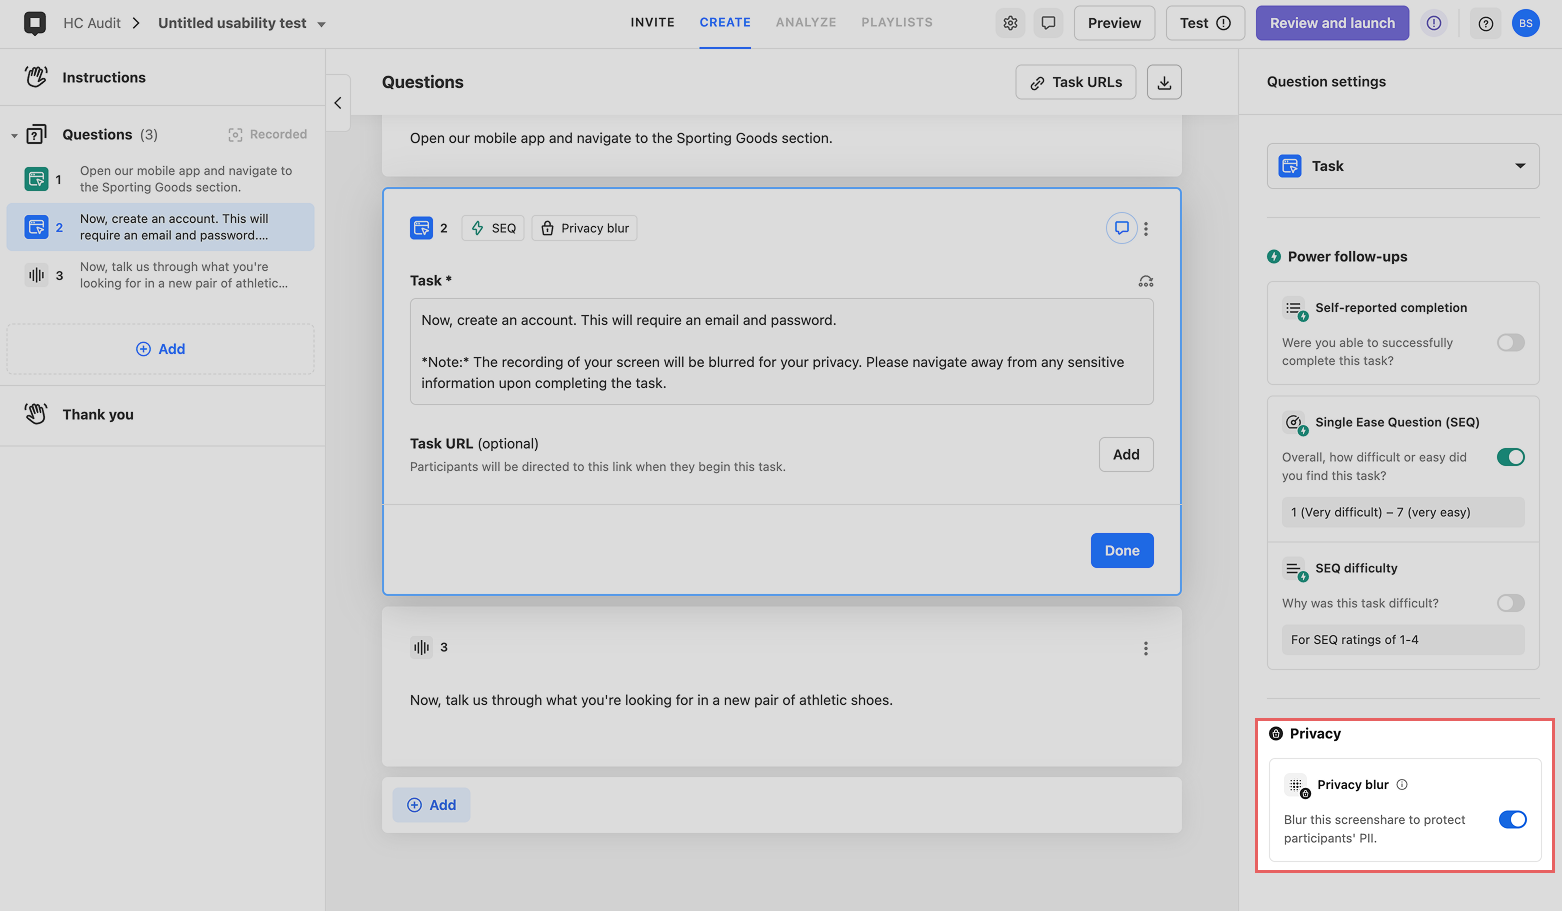Click the download icon beside Task URLs
Viewport: 1562px width, 911px height.
[x=1164, y=82]
